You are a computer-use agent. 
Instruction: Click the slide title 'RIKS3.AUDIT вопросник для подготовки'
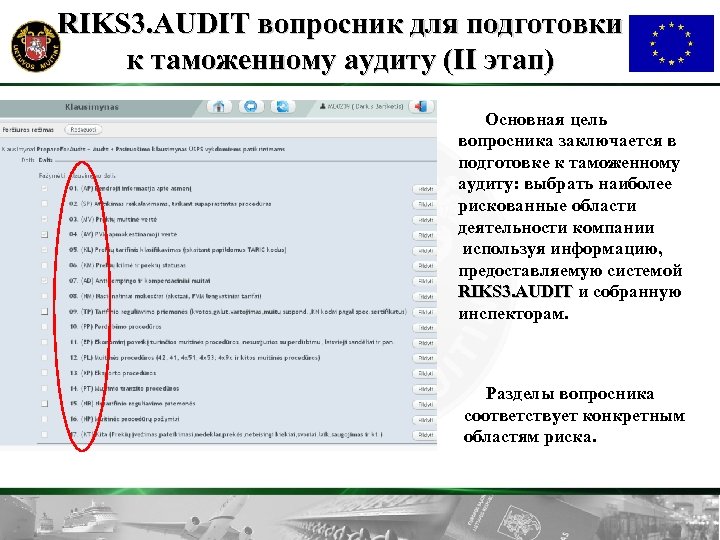coord(339,24)
